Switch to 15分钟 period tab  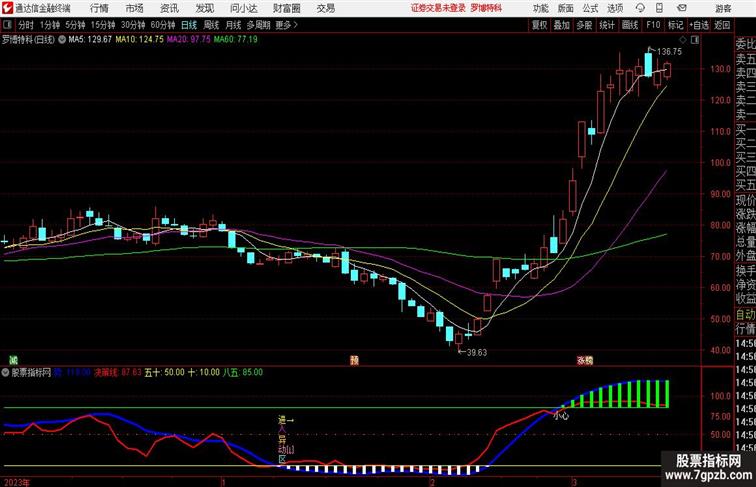[x=103, y=25]
